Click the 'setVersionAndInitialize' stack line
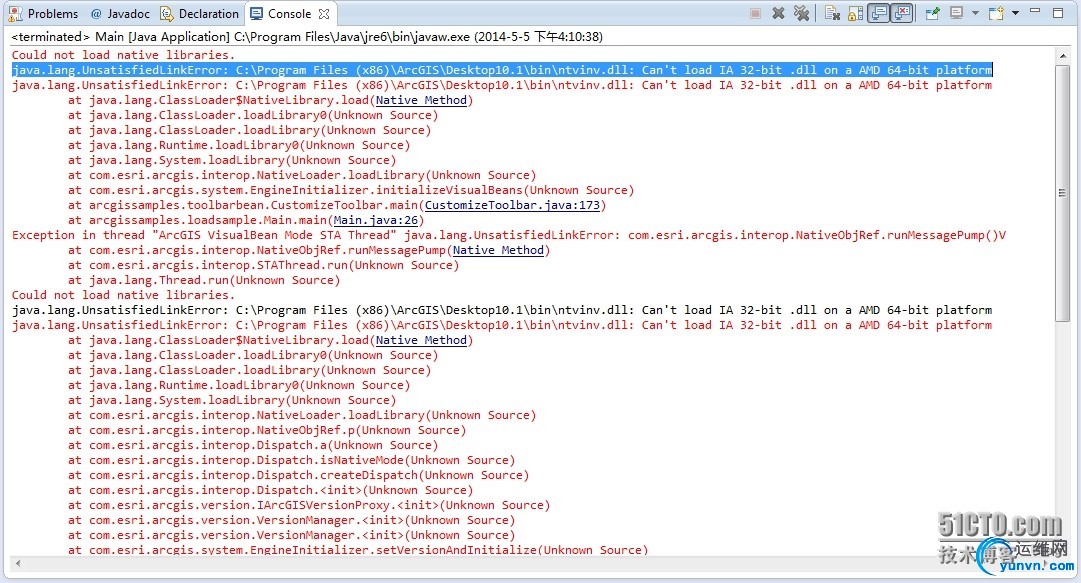This screenshot has width=1081, height=583. coord(358,550)
